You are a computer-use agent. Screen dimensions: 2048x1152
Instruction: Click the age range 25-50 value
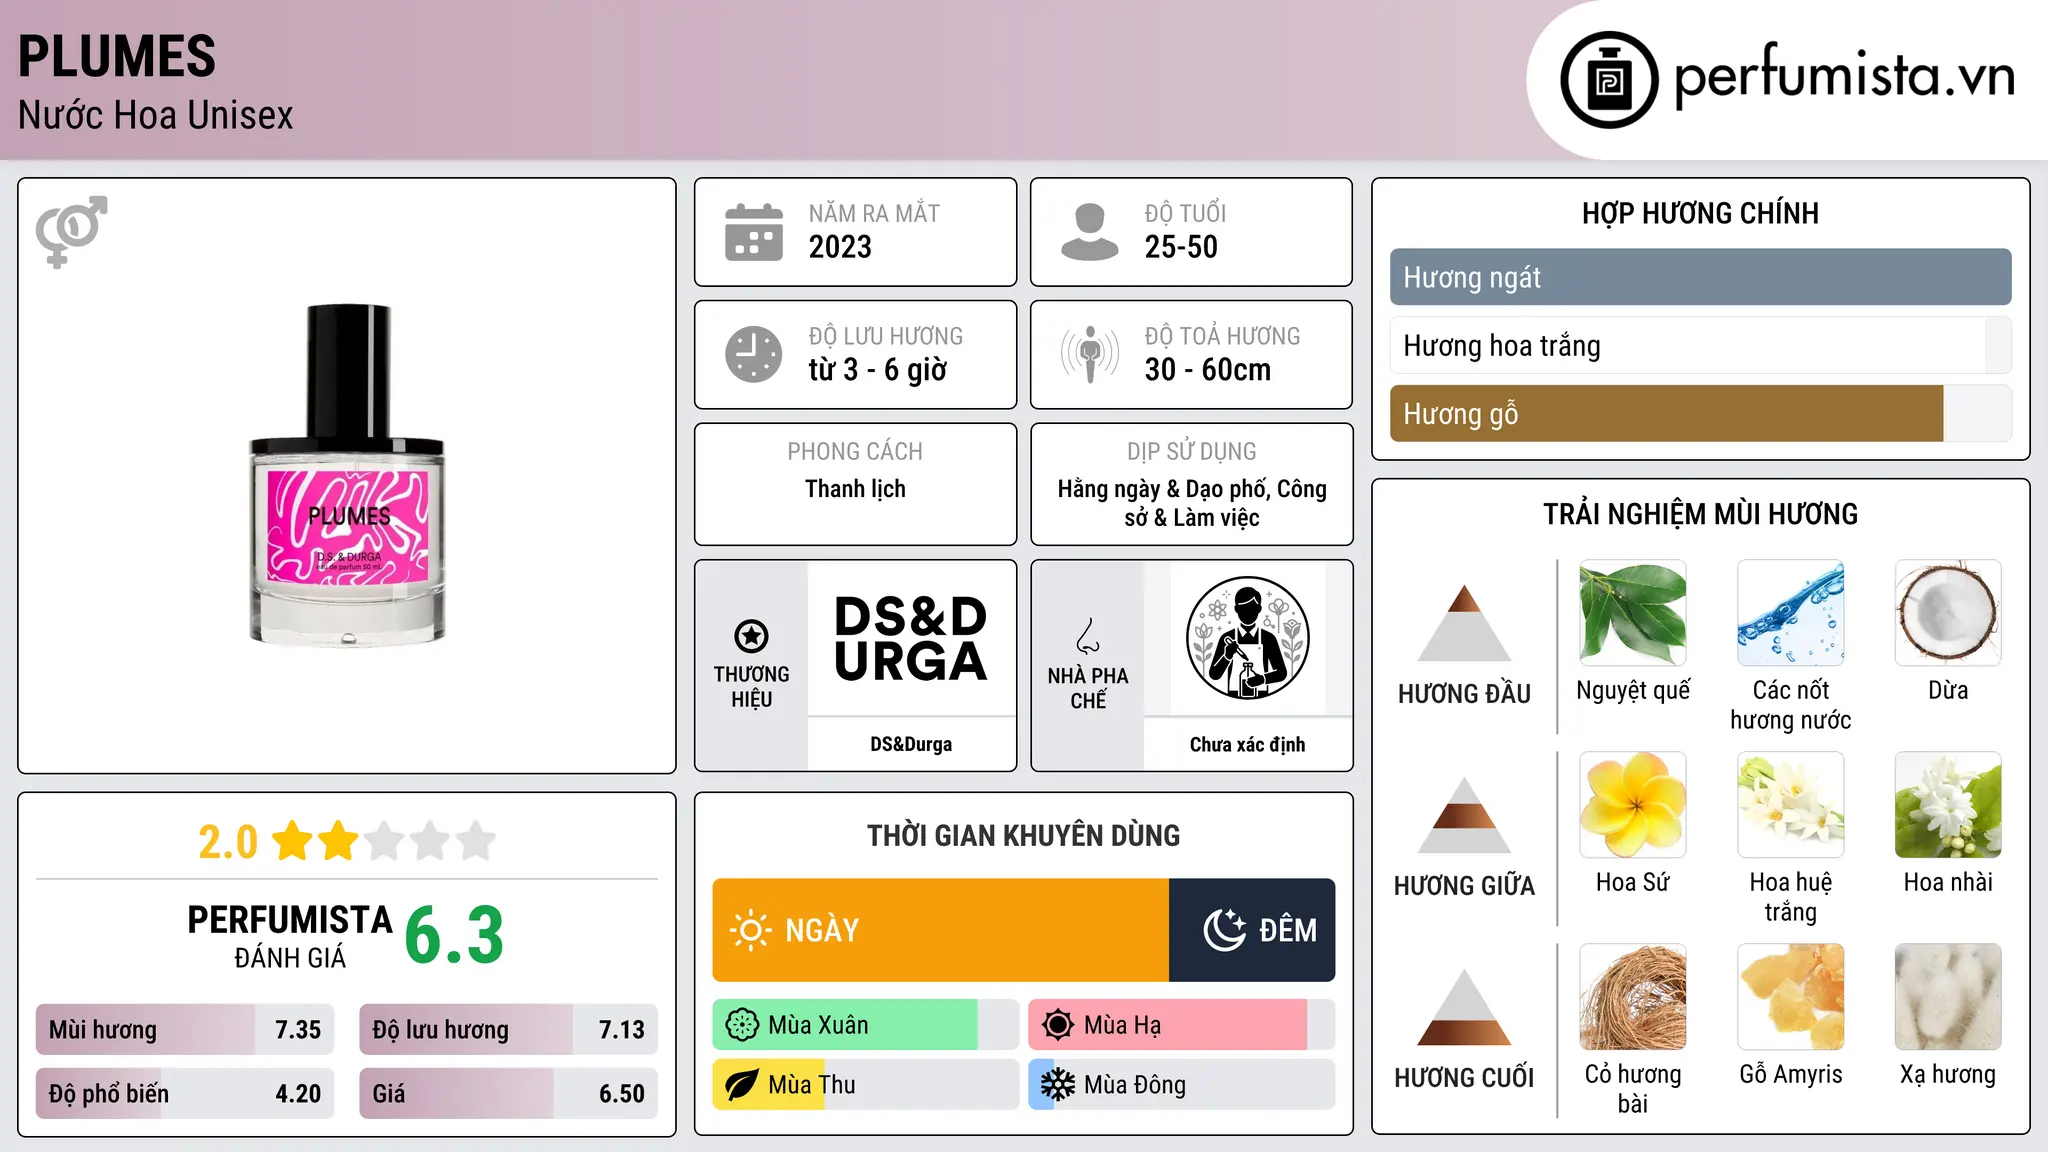tap(1181, 247)
